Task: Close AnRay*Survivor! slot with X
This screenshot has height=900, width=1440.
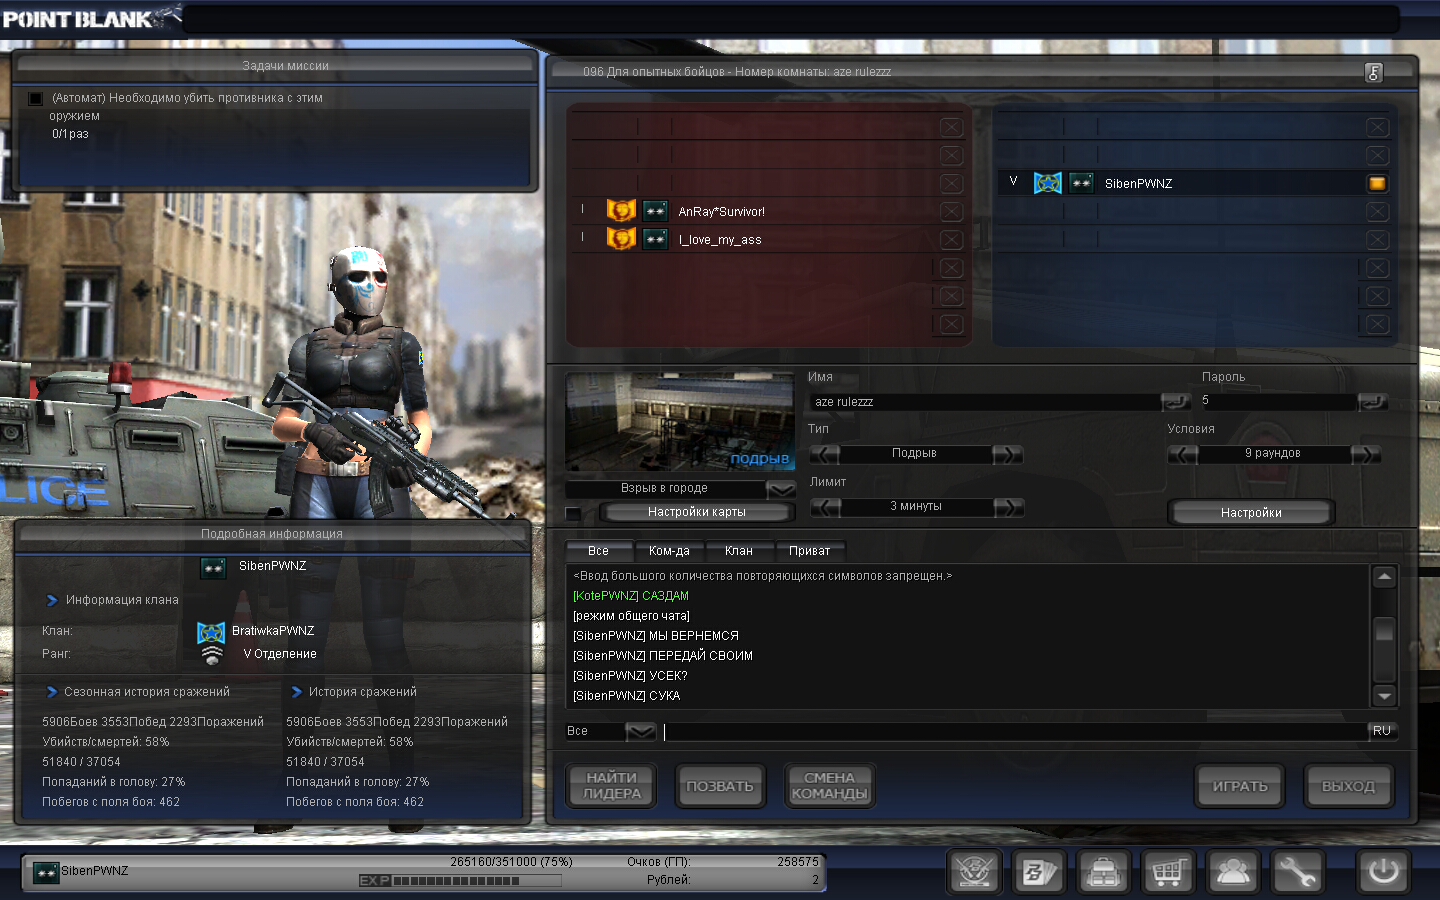Action: (951, 211)
